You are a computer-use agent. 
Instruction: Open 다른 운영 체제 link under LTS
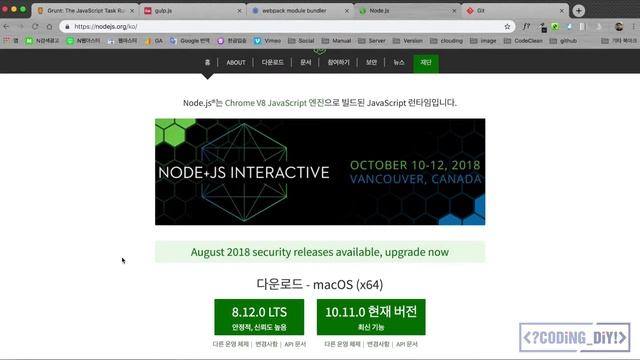click(x=231, y=344)
